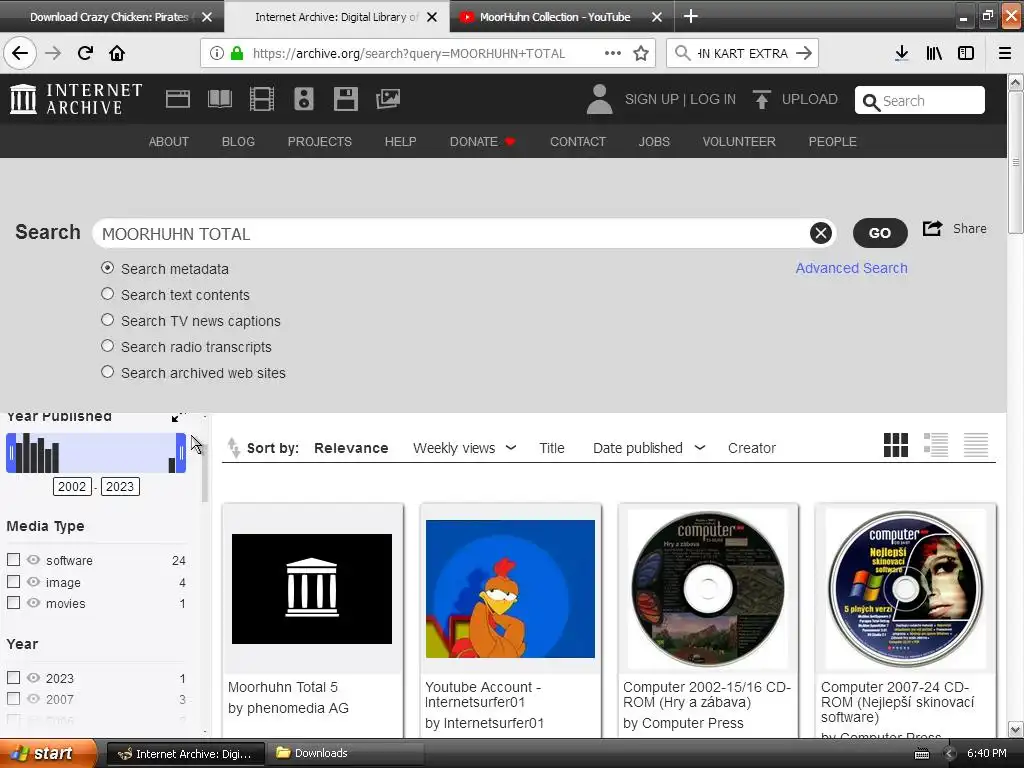Image resolution: width=1024 pixels, height=768 pixels.
Task: Open the BLOG menu item
Action: (x=238, y=142)
